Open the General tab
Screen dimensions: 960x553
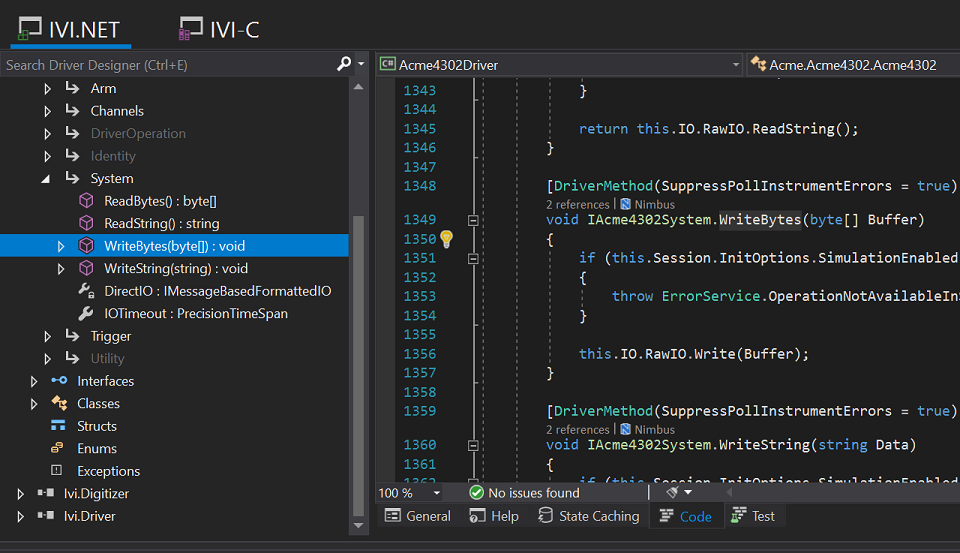[418, 516]
